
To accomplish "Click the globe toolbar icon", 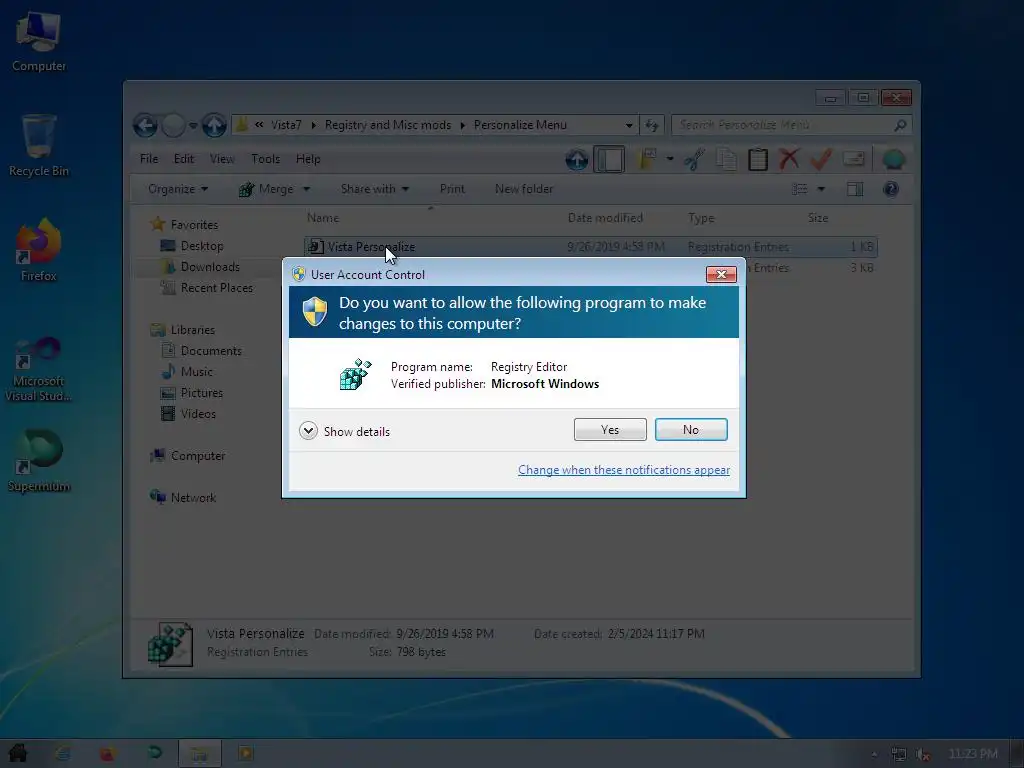I will pyautogui.click(x=893, y=159).
